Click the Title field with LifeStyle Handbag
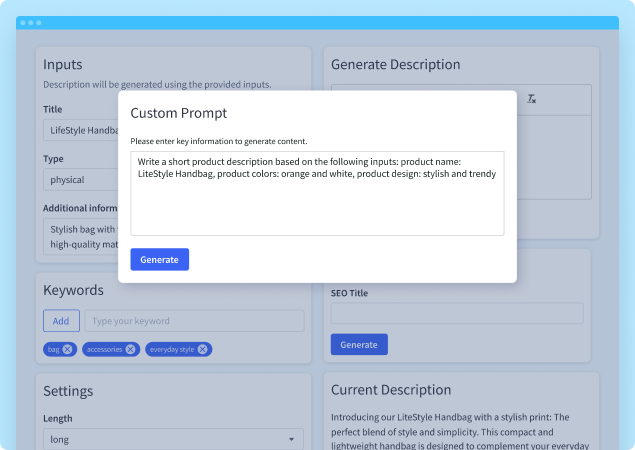Screen dimensions: 635x450 click(80, 131)
